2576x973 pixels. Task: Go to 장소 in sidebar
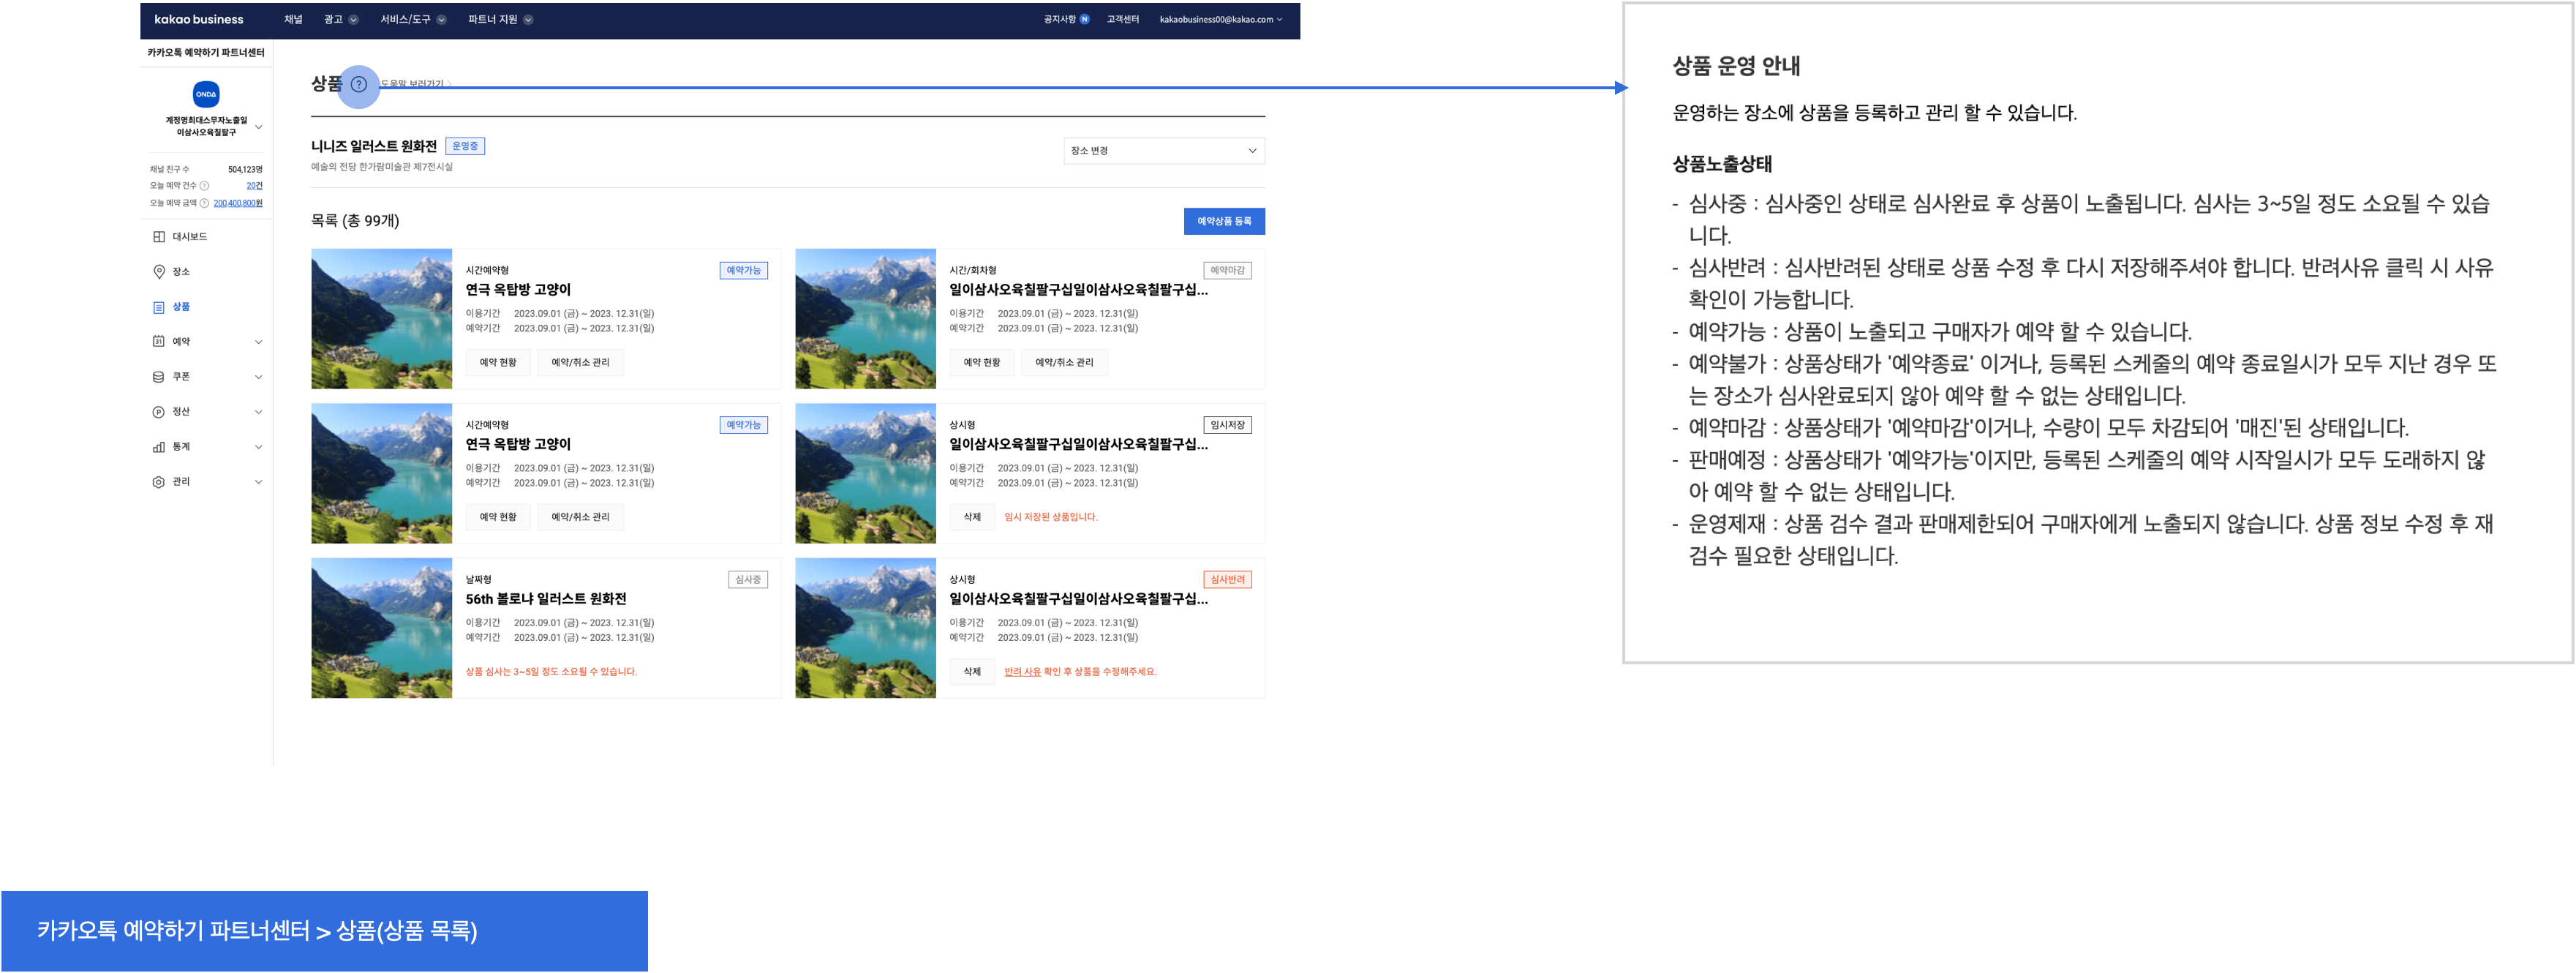180,272
